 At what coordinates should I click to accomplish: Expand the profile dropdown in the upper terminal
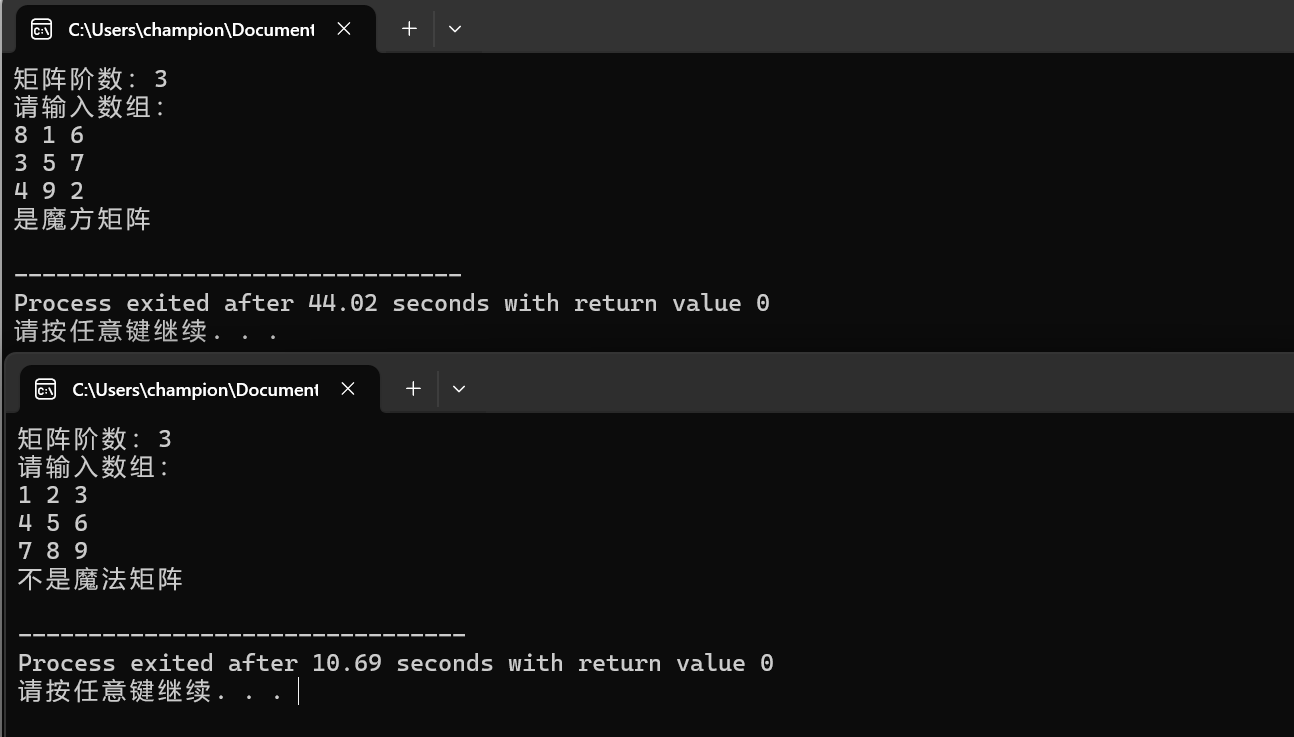pos(455,29)
